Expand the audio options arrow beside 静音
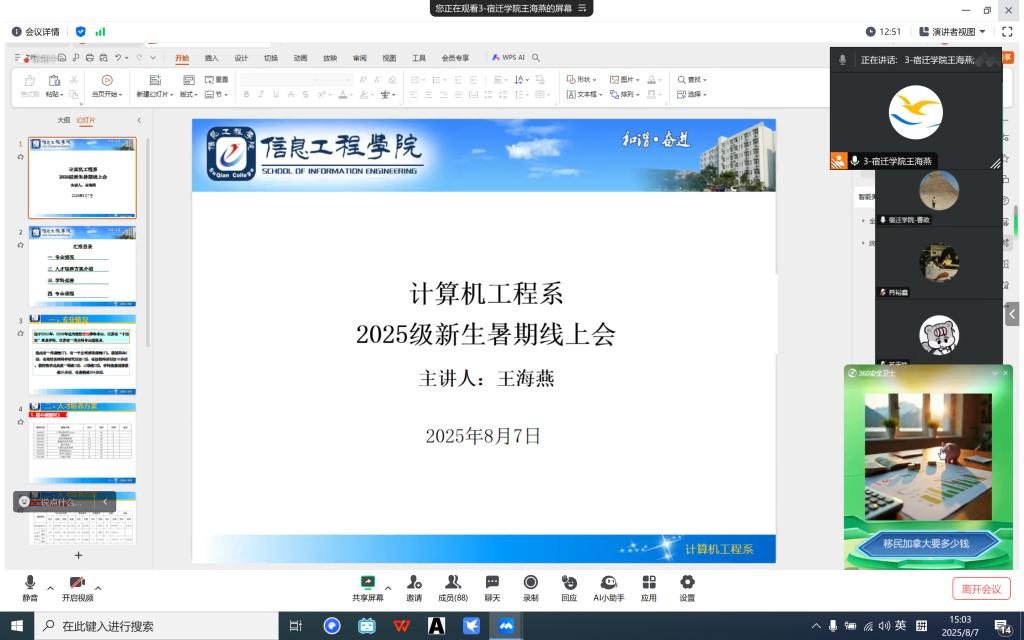The height and width of the screenshot is (640, 1024). click(50, 588)
